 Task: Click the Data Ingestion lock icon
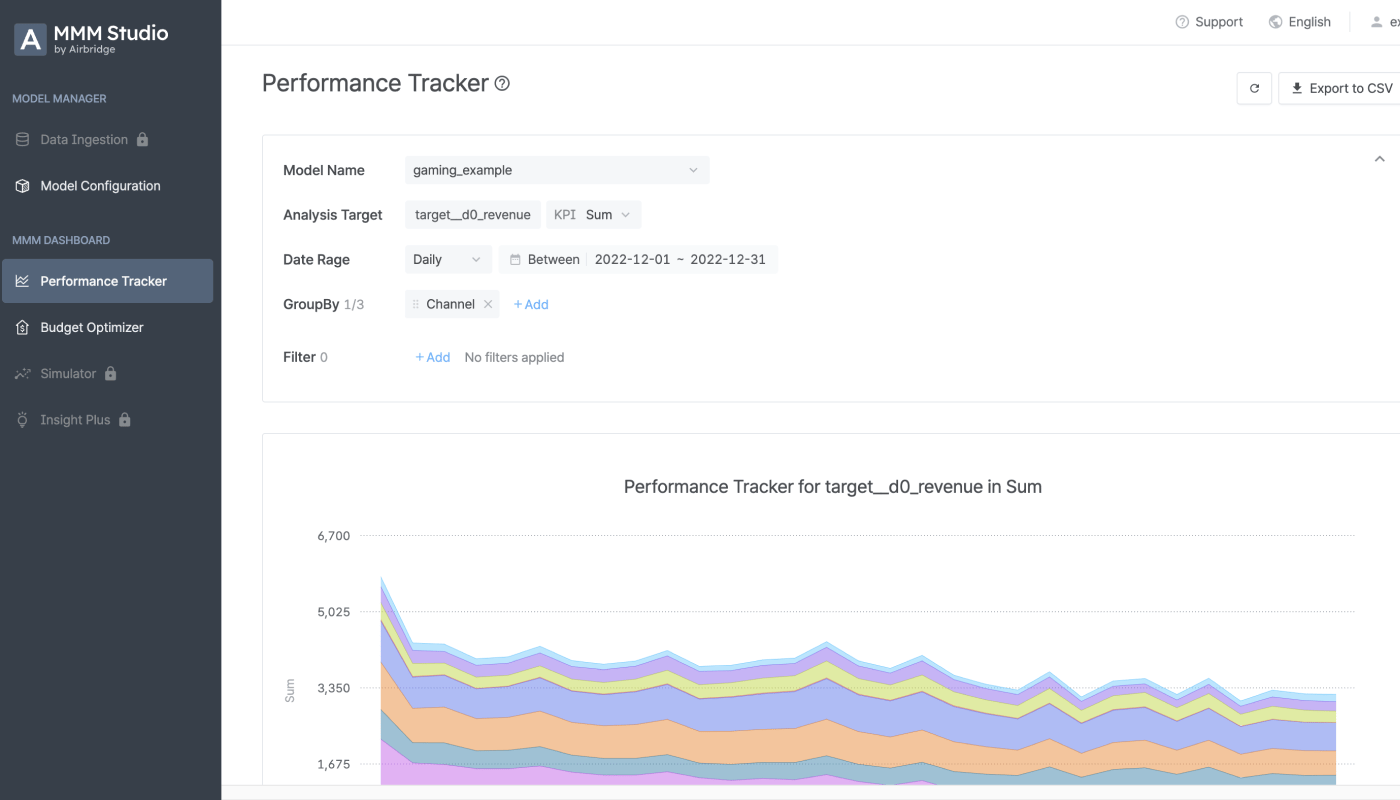point(142,139)
